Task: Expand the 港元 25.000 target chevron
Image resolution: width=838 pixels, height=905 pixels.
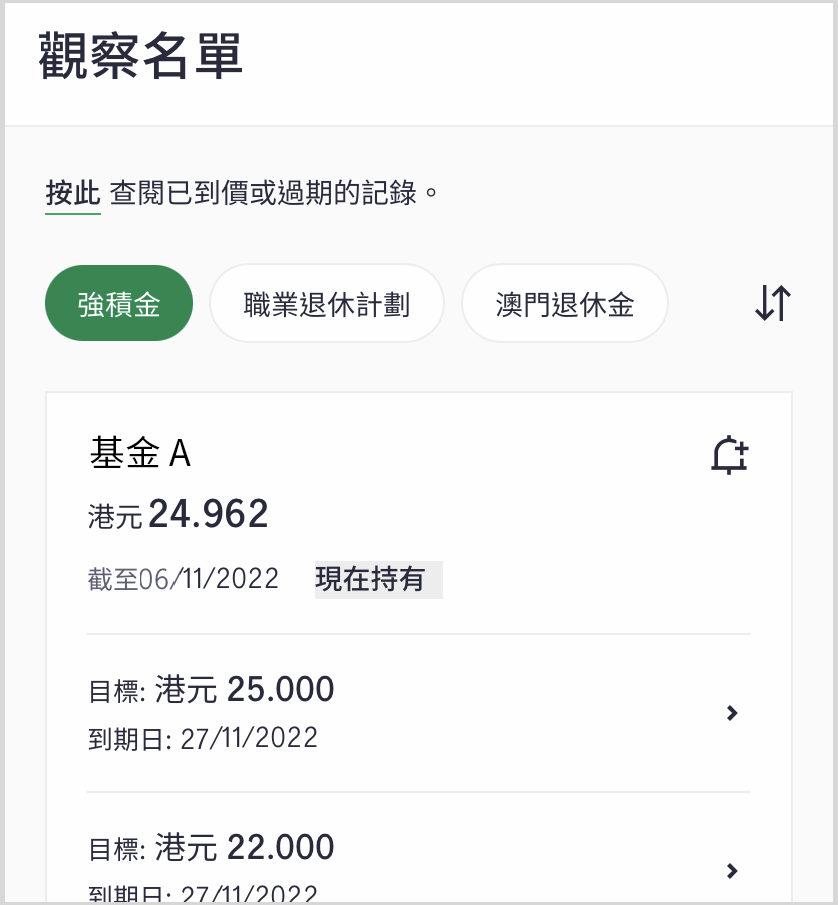Action: click(x=732, y=713)
